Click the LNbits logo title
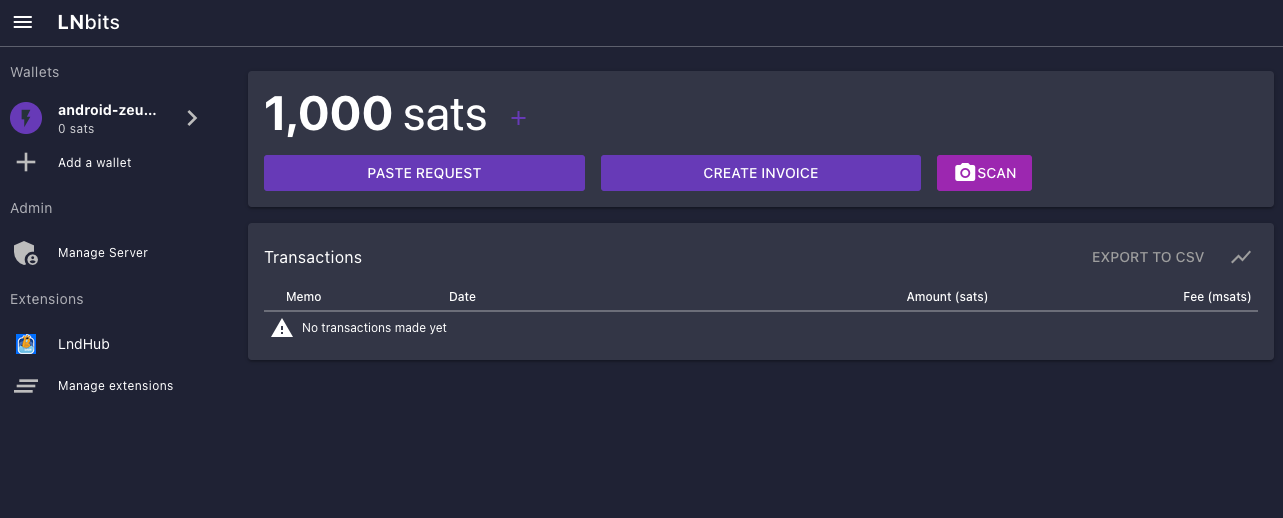The height and width of the screenshot is (518, 1283). pyautogui.click(x=88, y=22)
